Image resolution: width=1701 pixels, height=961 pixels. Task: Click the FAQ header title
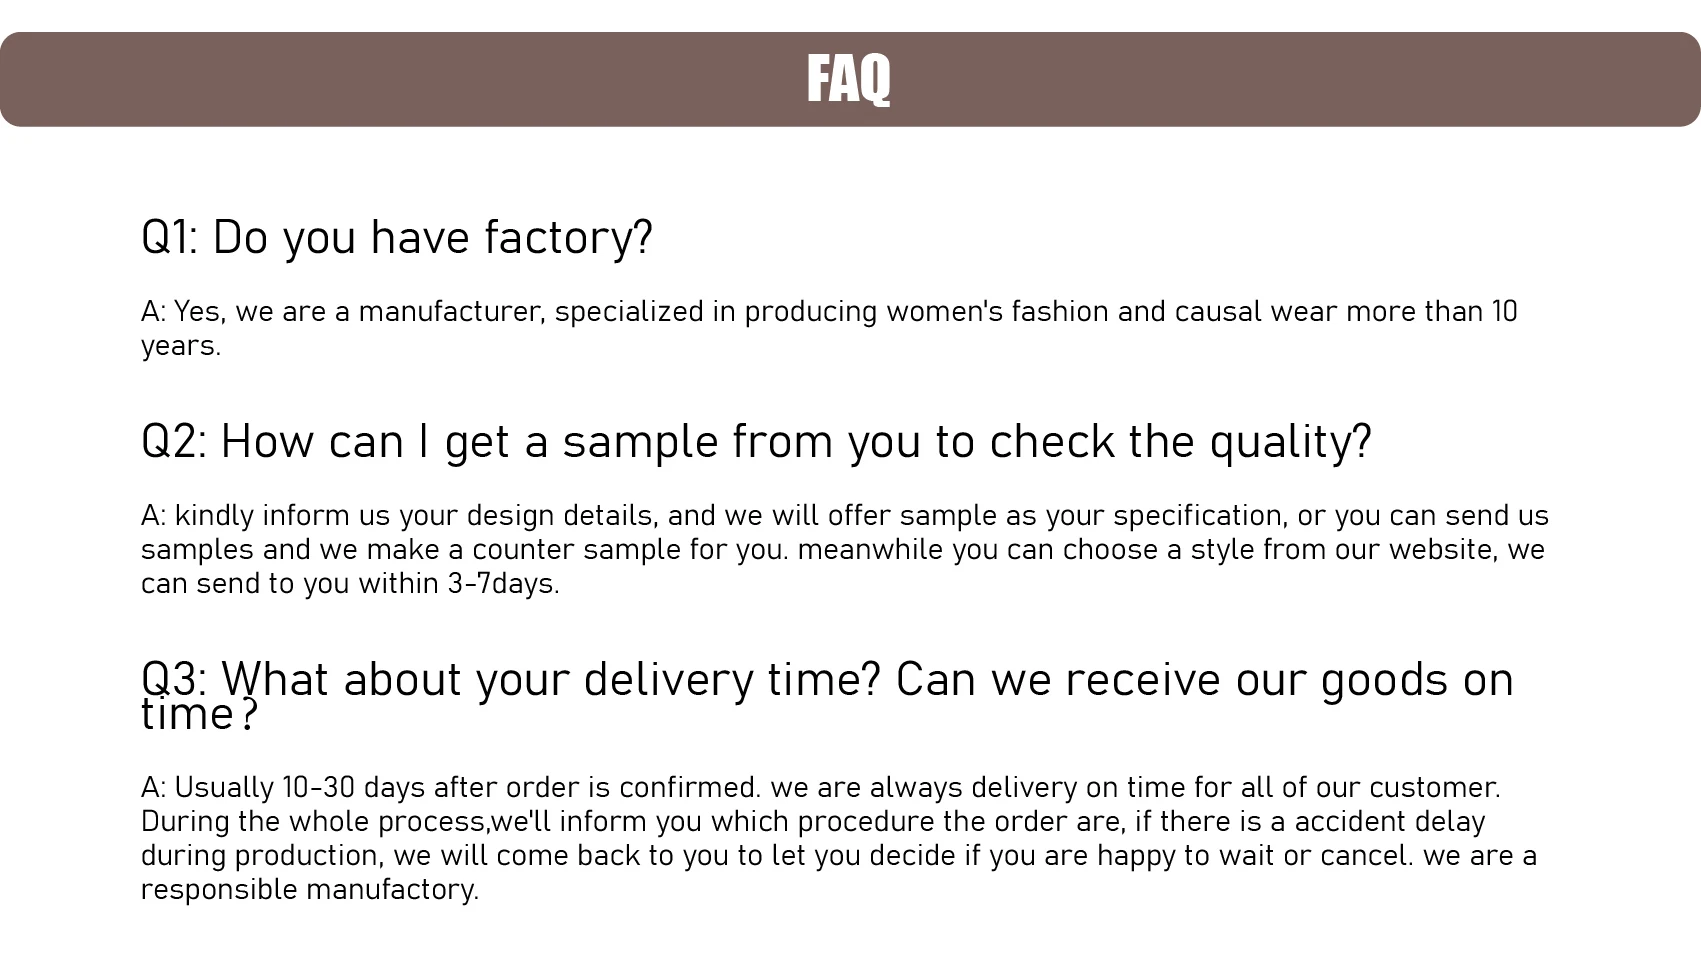pyautogui.click(x=848, y=79)
